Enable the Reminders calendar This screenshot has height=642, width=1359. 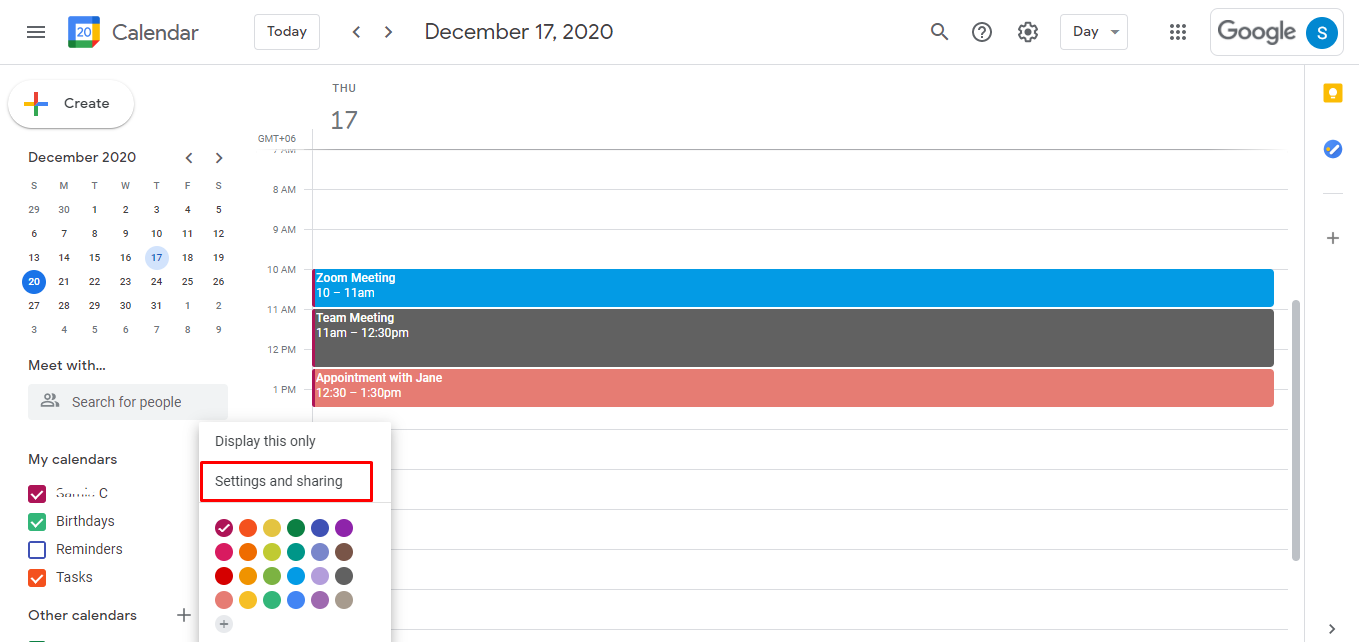point(37,549)
